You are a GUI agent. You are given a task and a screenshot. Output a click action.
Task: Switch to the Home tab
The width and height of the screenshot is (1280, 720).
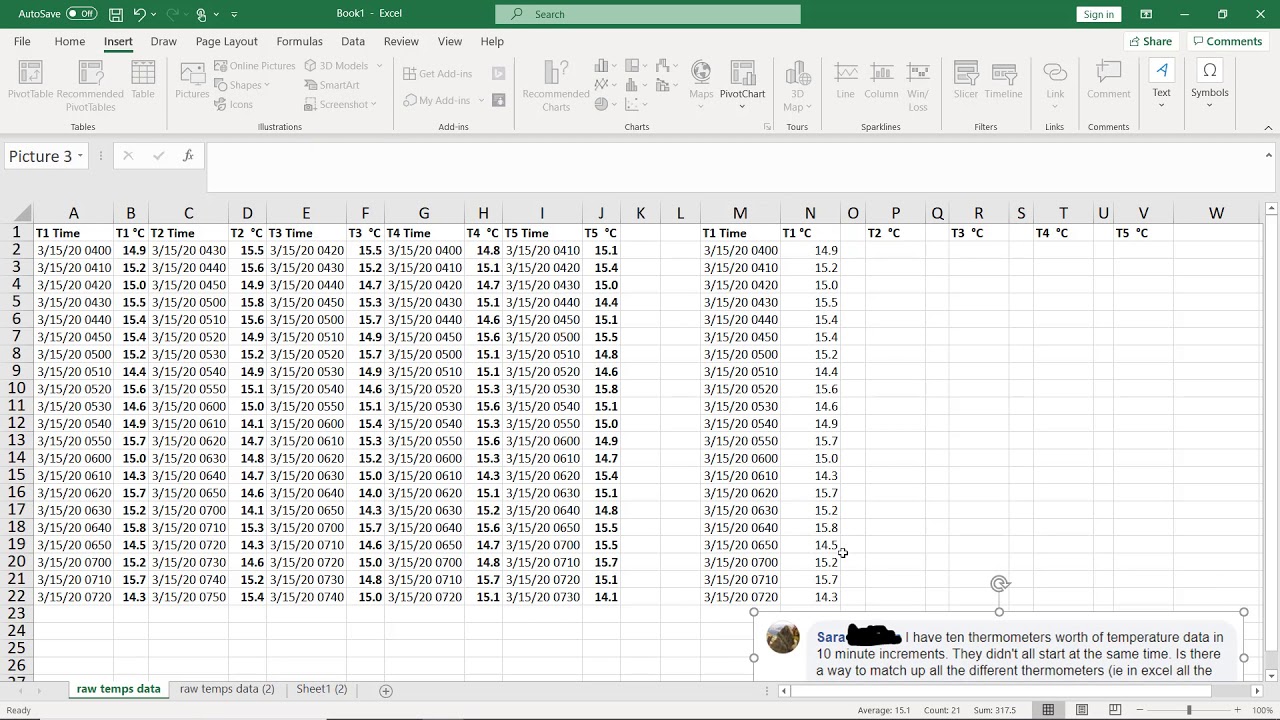pos(70,41)
